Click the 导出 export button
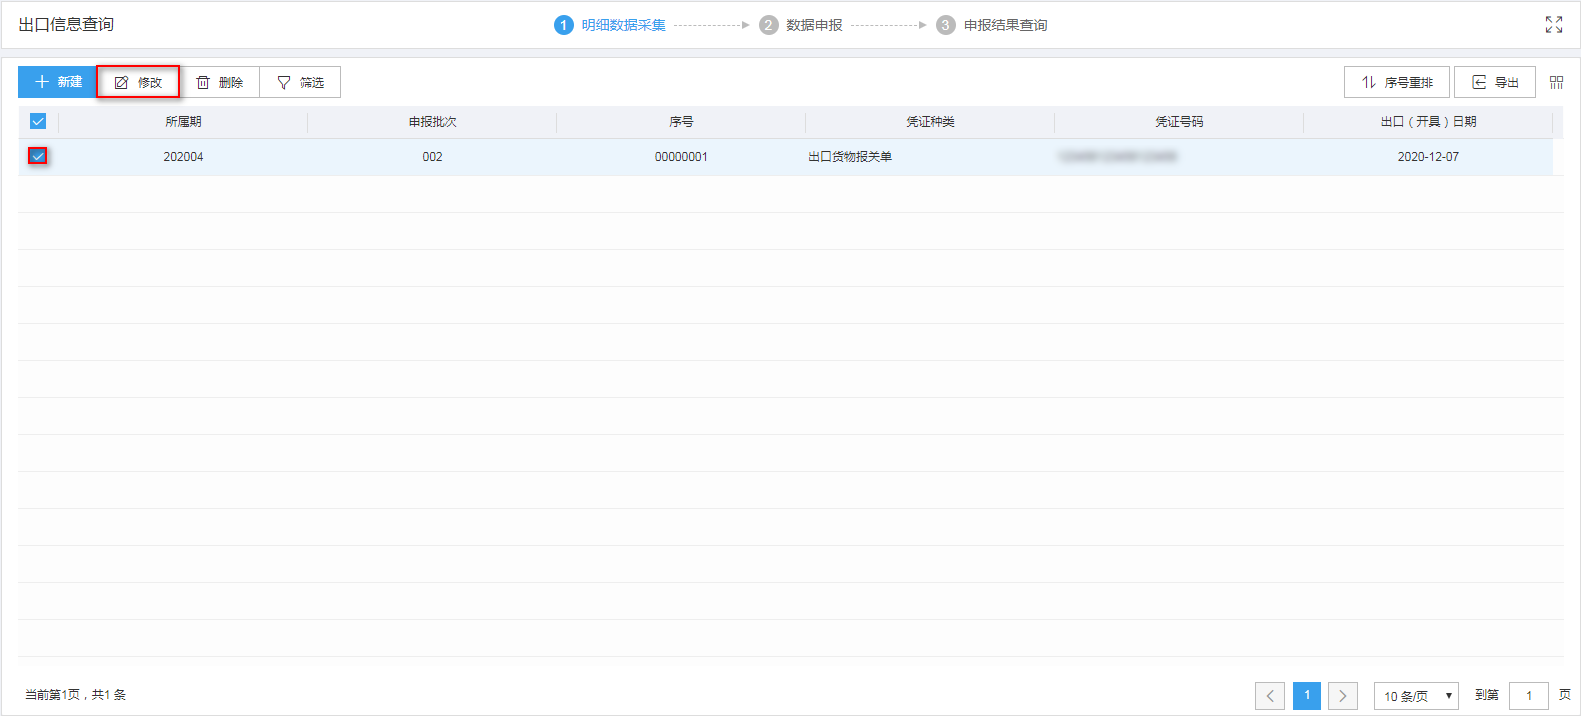The height and width of the screenshot is (716, 1581). [x=1494, y=82]
